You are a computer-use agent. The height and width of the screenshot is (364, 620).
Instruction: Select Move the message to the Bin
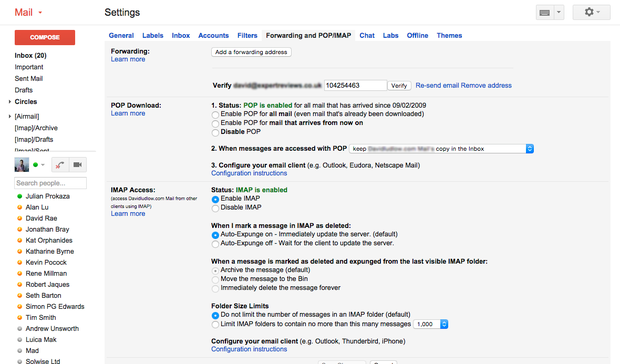(x=215, y=280)
